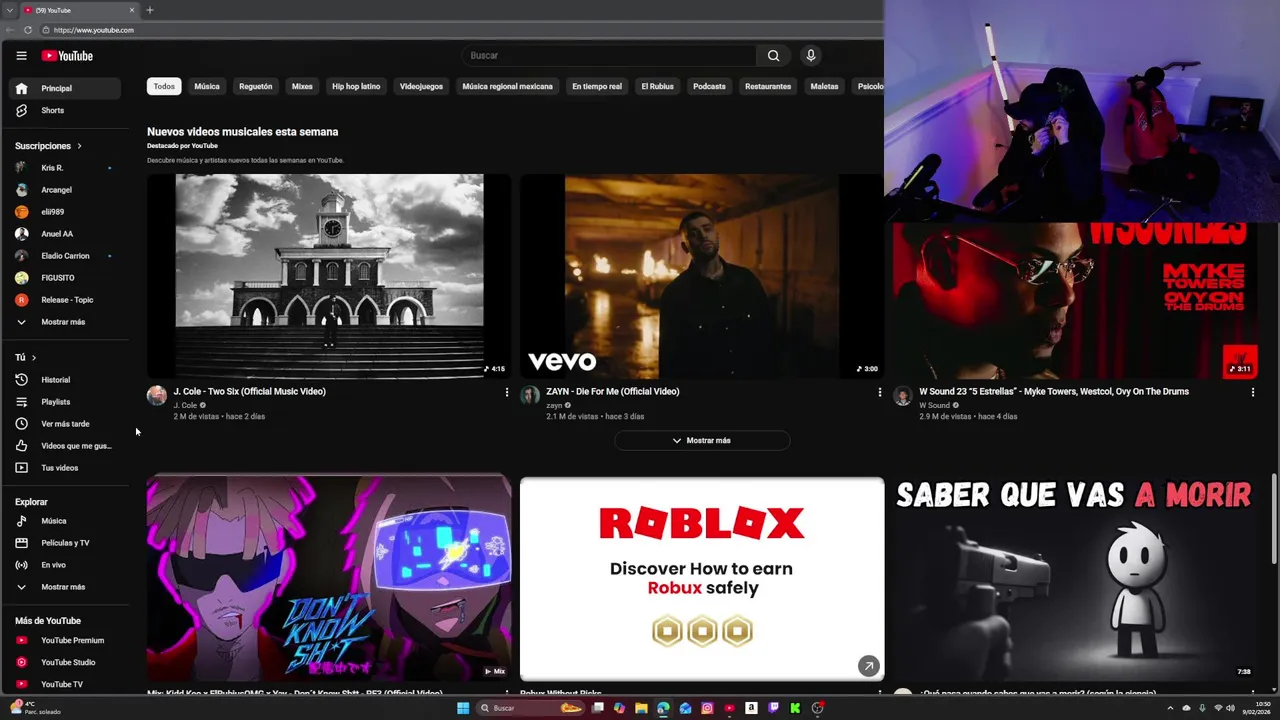
Task: Open the YouTube hamburger guide menu
Action: tap(21, 56)
